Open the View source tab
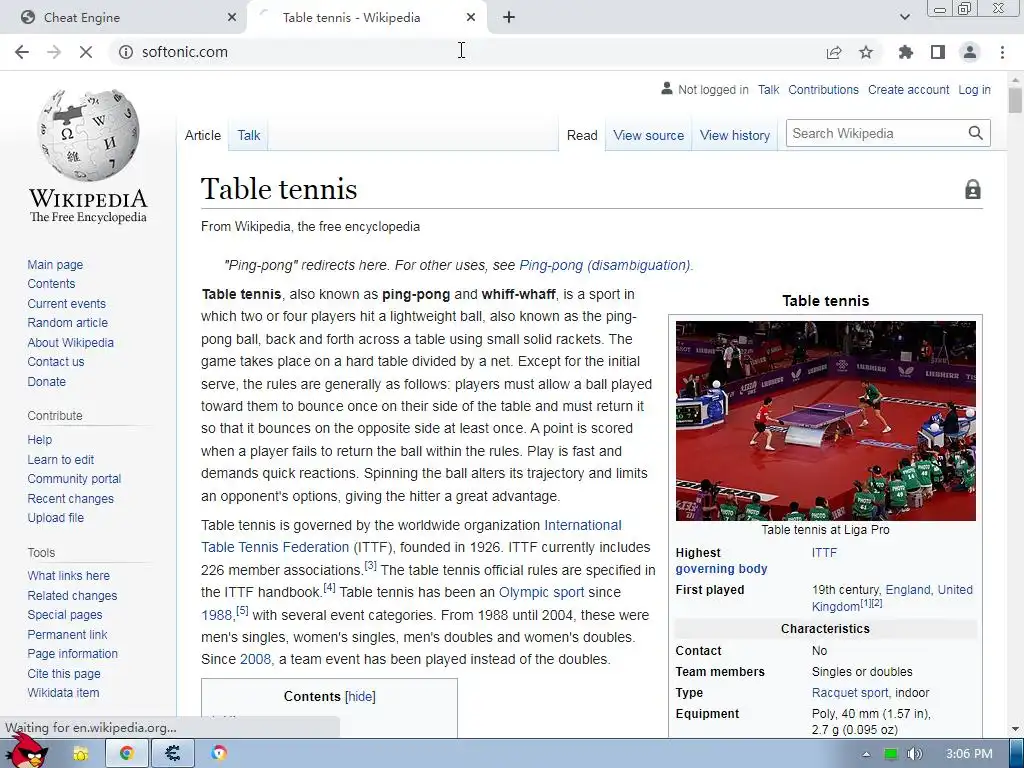 click(x=648, y=135)
